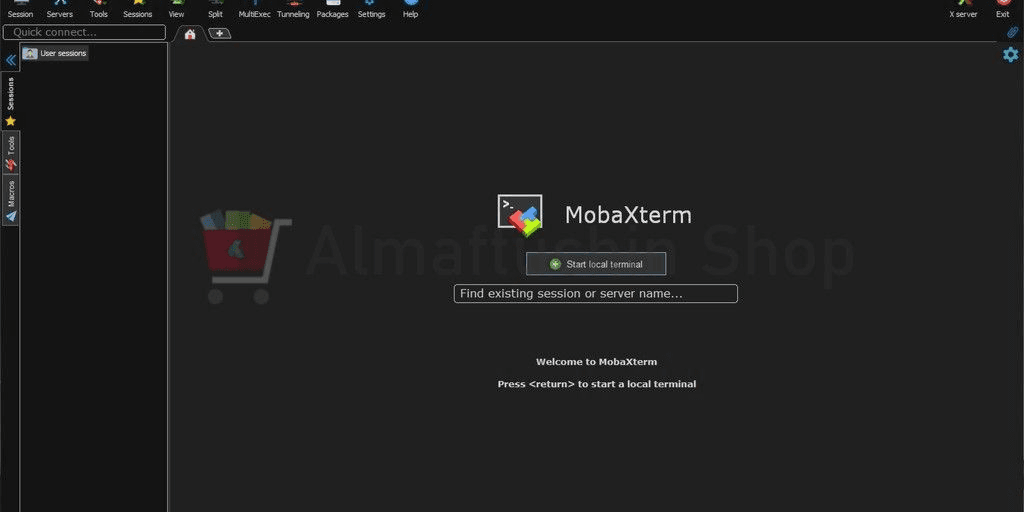Click the star icon in sidebar tabs
Screen dimensions: 1024x512
pos(10,121)
